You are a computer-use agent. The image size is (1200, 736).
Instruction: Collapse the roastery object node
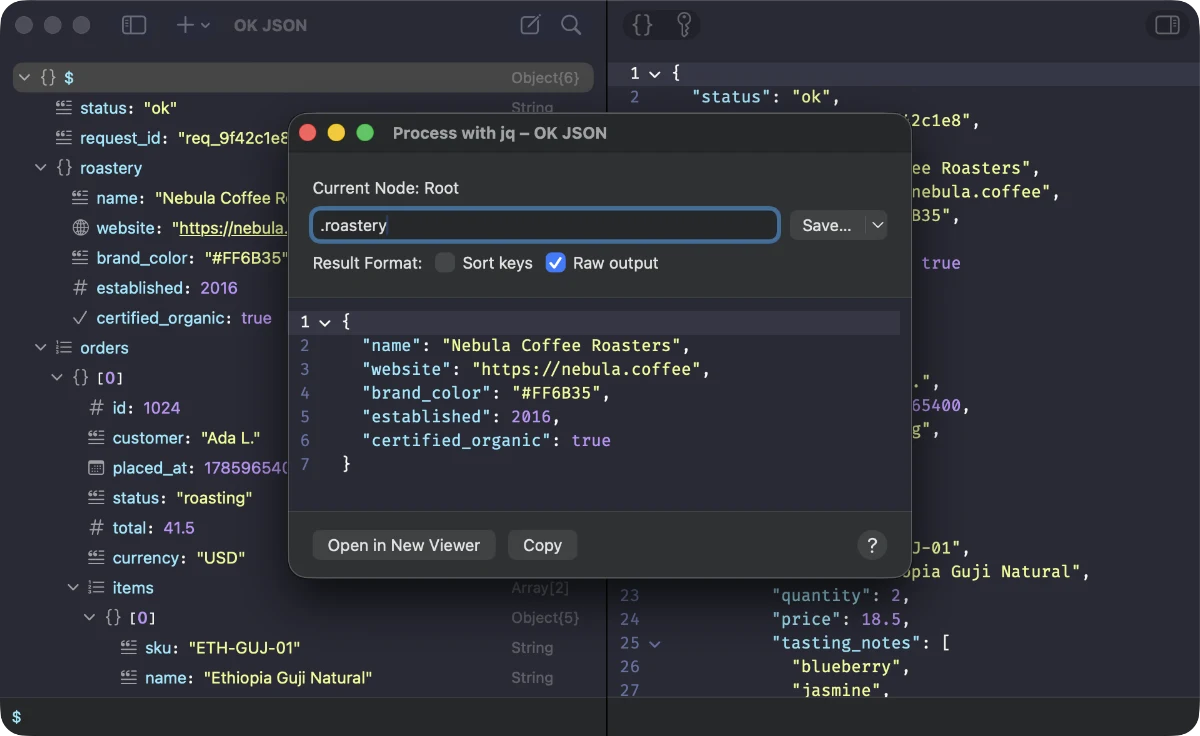tap(40, 168)
